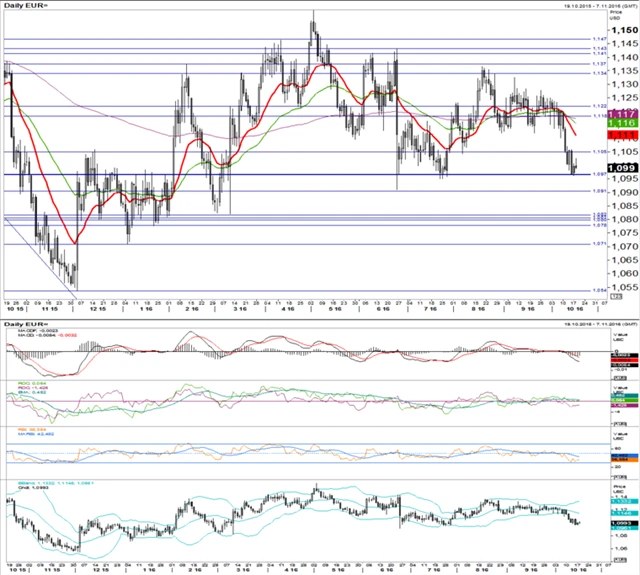The height and width of the screenshot is (575, 640).
Task: Select the green moving average price tag
Action: click(621, 119)
